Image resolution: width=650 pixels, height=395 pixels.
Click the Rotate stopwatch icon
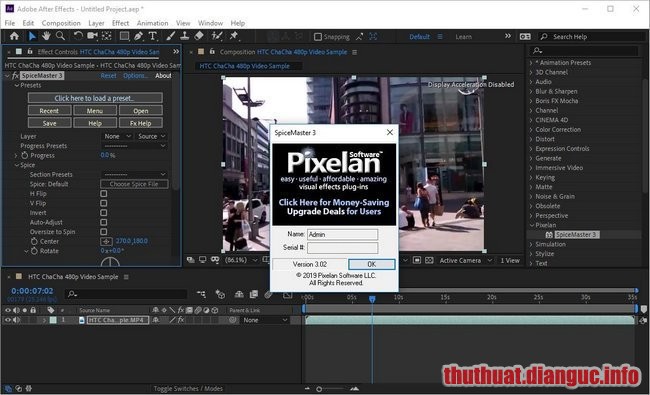34,251
